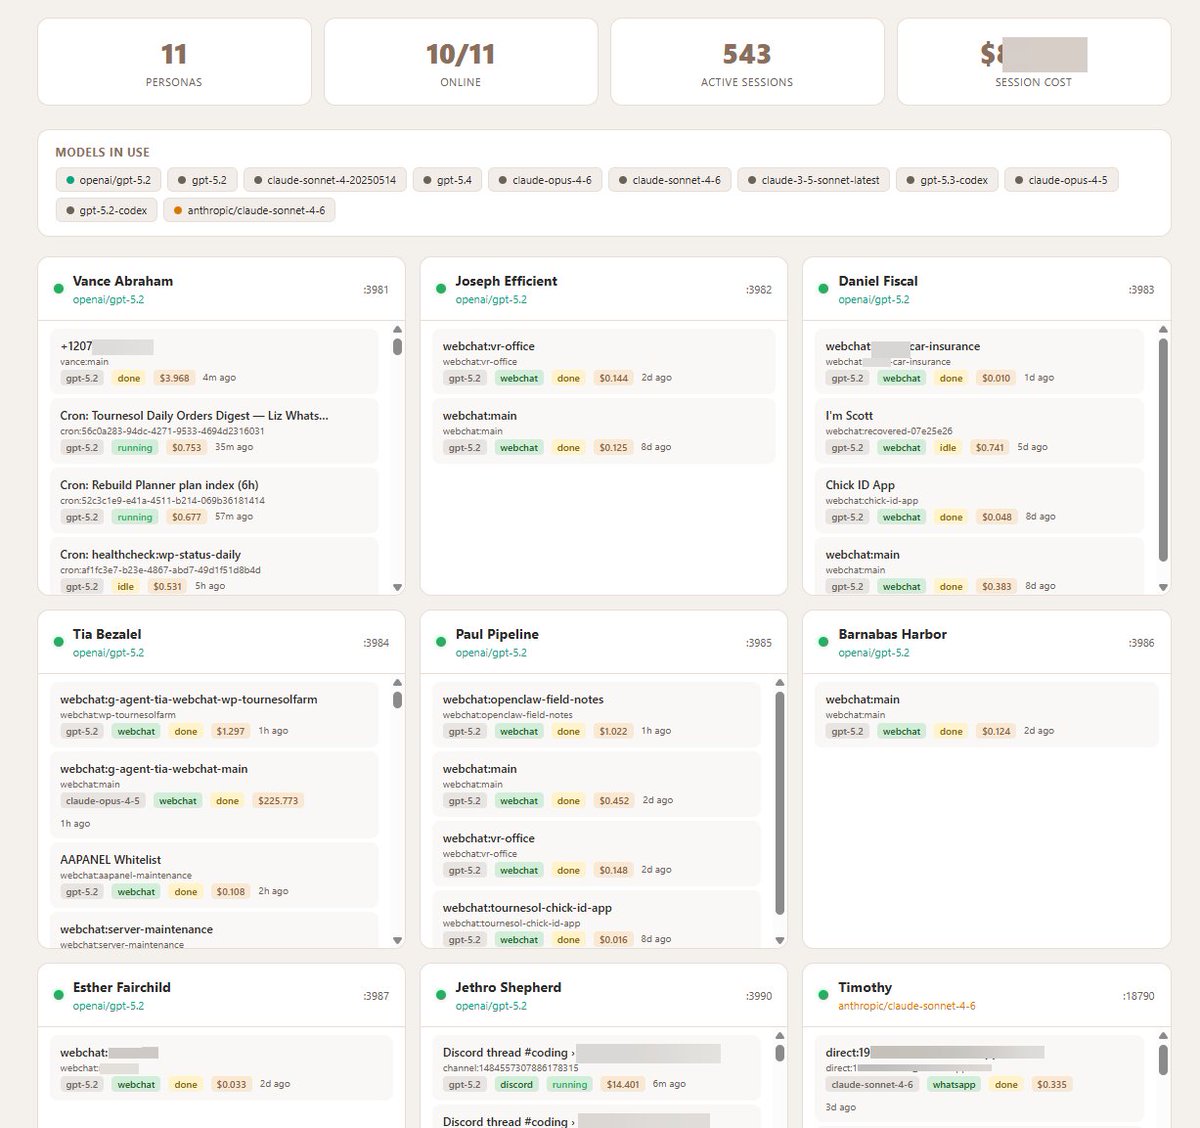Click the whatsapp tag in Timothy's session

click(954, 1084)
